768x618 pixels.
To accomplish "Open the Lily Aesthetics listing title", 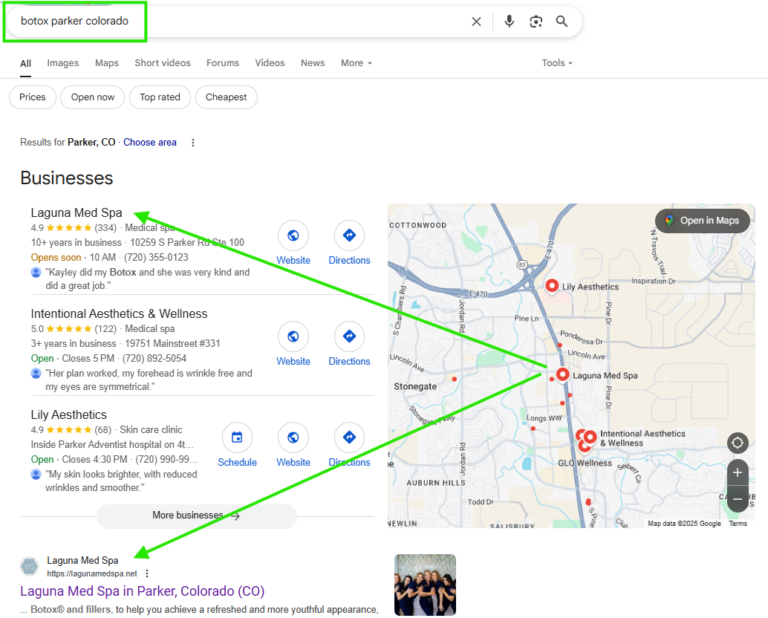I will [69, 415].
